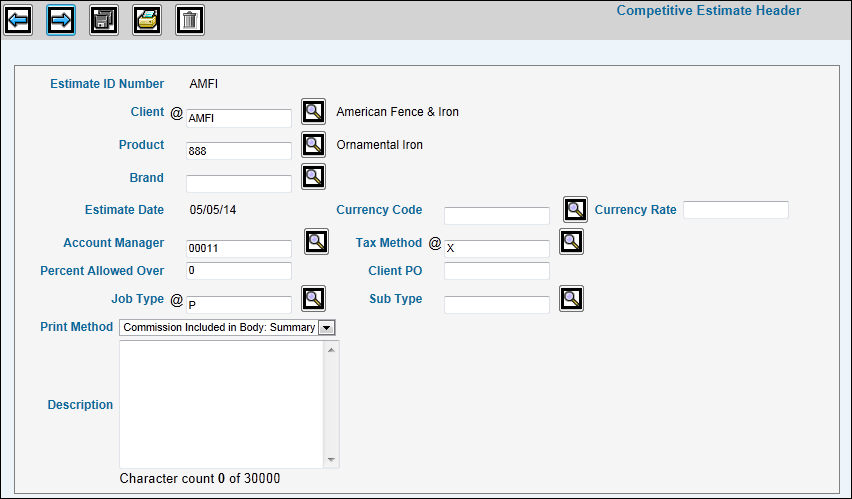Delete the estimate with the trash can icon
This screenshot has height=499, width=852.
coord(190,21)
